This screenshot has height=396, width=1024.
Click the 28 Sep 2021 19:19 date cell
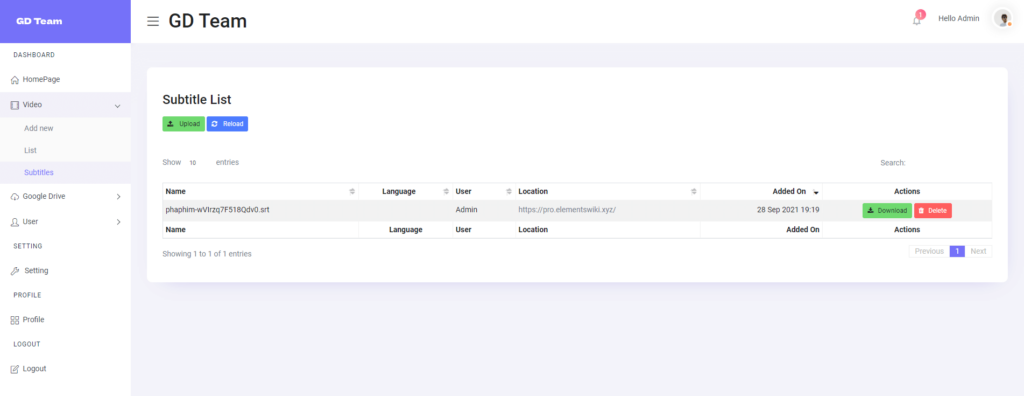click(x=788, y=210)
